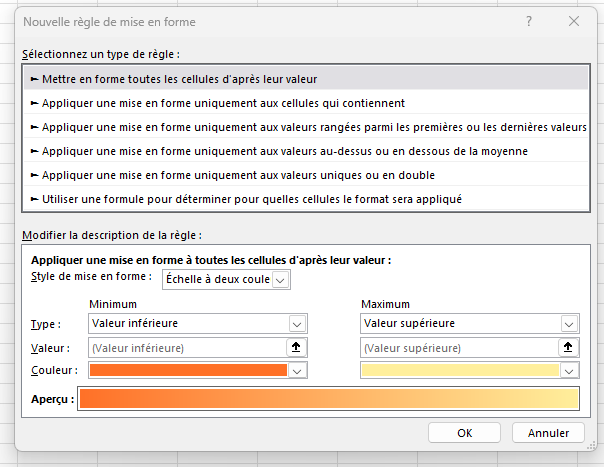Open the Style de mise en forme dropdown

click(280, 280)
